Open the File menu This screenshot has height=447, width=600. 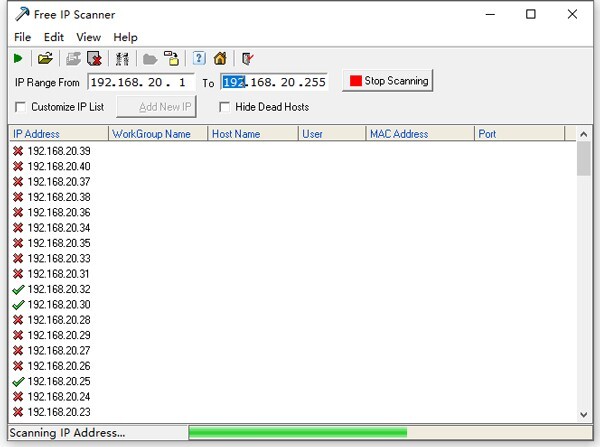22,37
